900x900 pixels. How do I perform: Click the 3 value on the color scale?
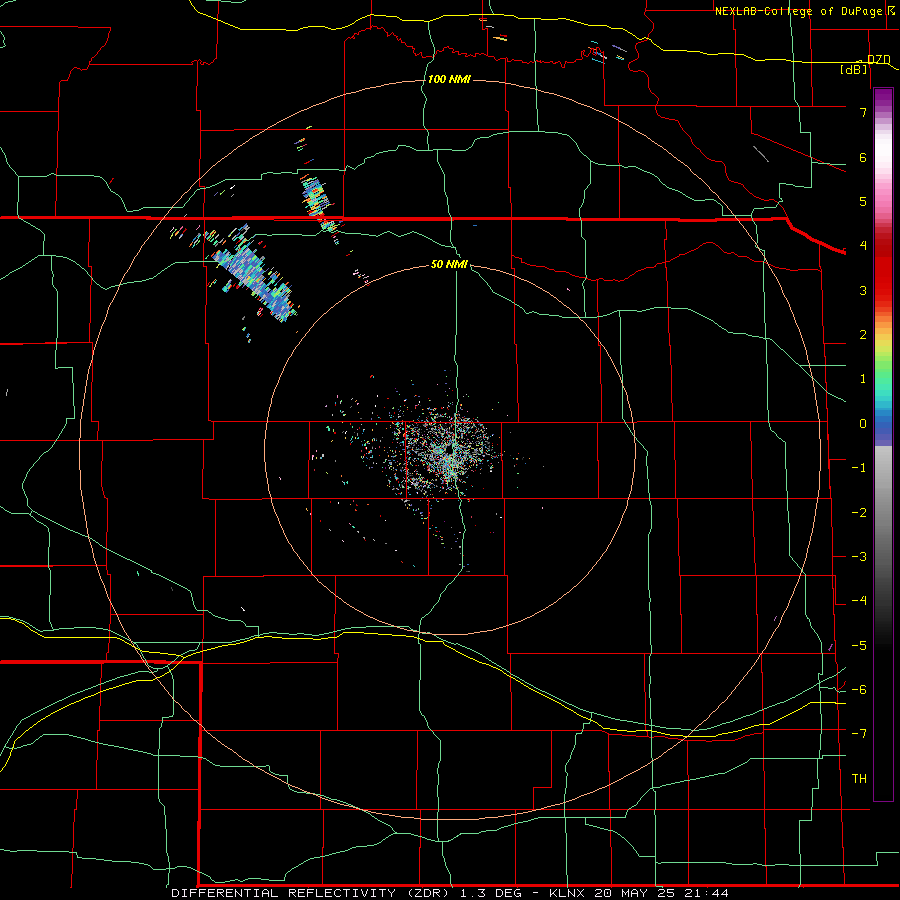click(863, 290)
